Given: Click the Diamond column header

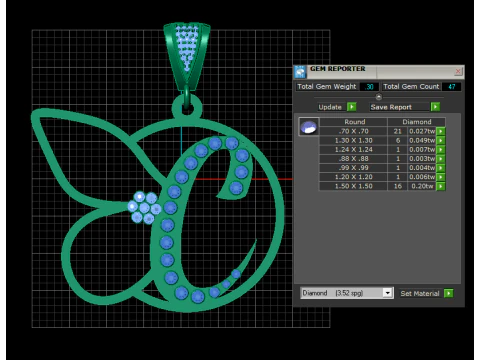Looking at the screenshot, I should (417, 122).
